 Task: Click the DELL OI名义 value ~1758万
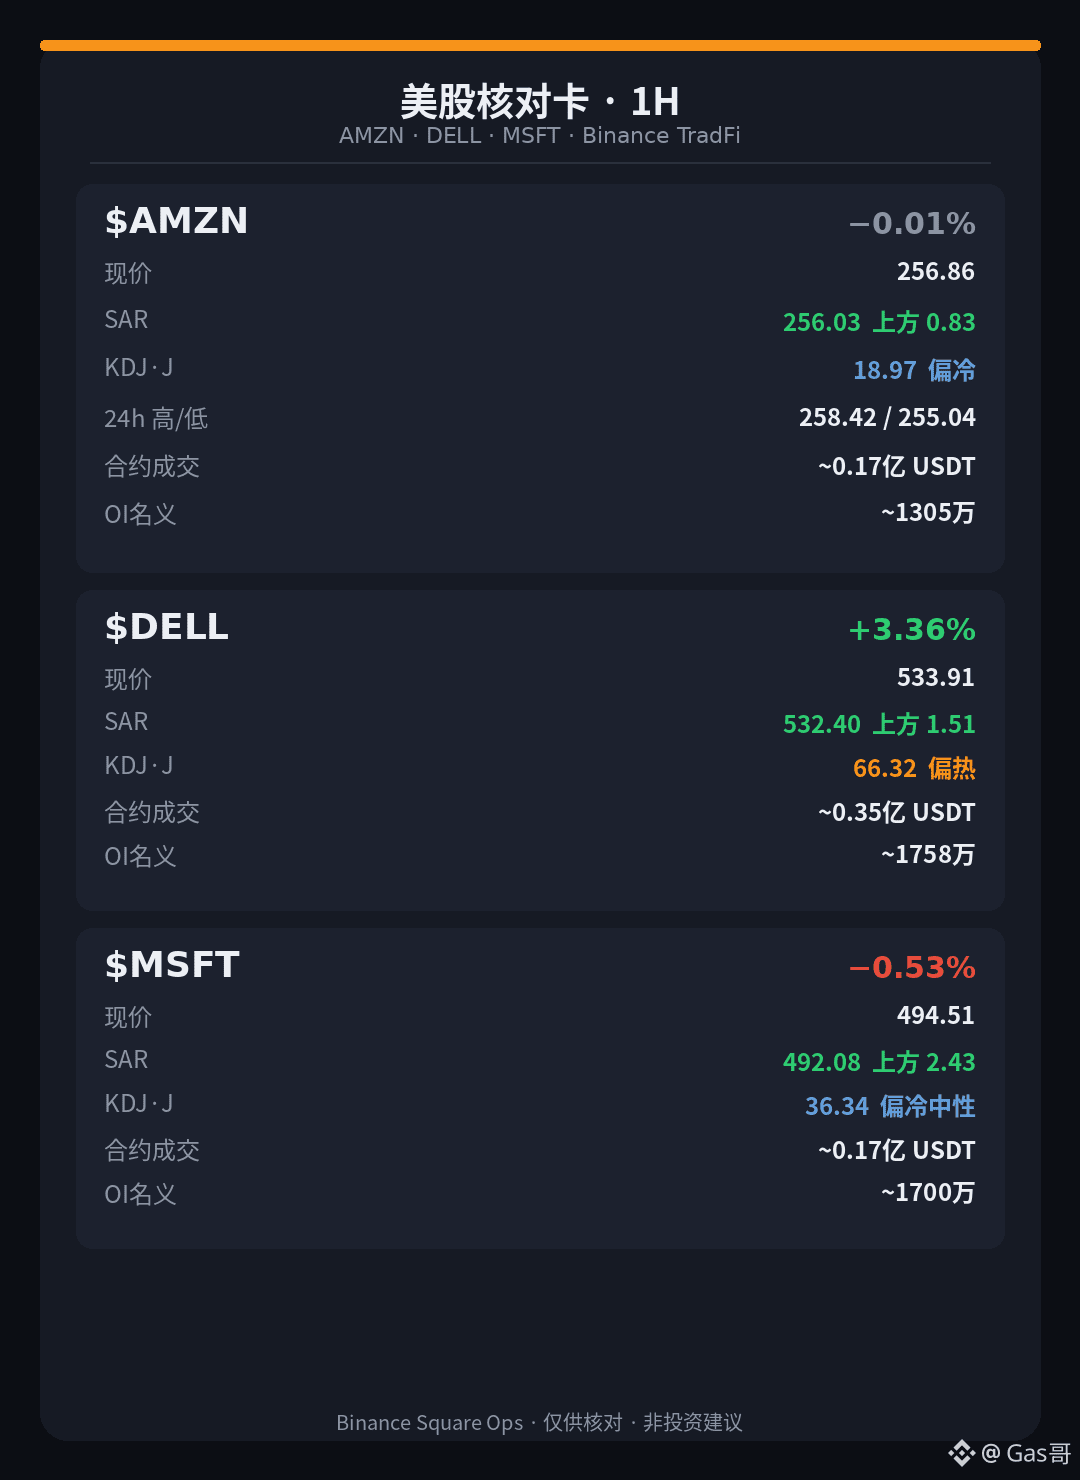pyautogui.click(x=928, y=855)
